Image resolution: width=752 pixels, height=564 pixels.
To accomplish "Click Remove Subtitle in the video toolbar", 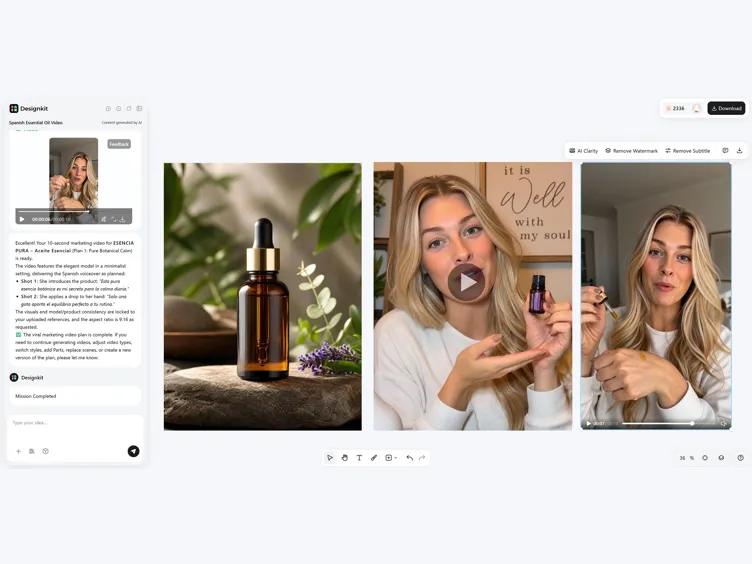I will (687, 151).
